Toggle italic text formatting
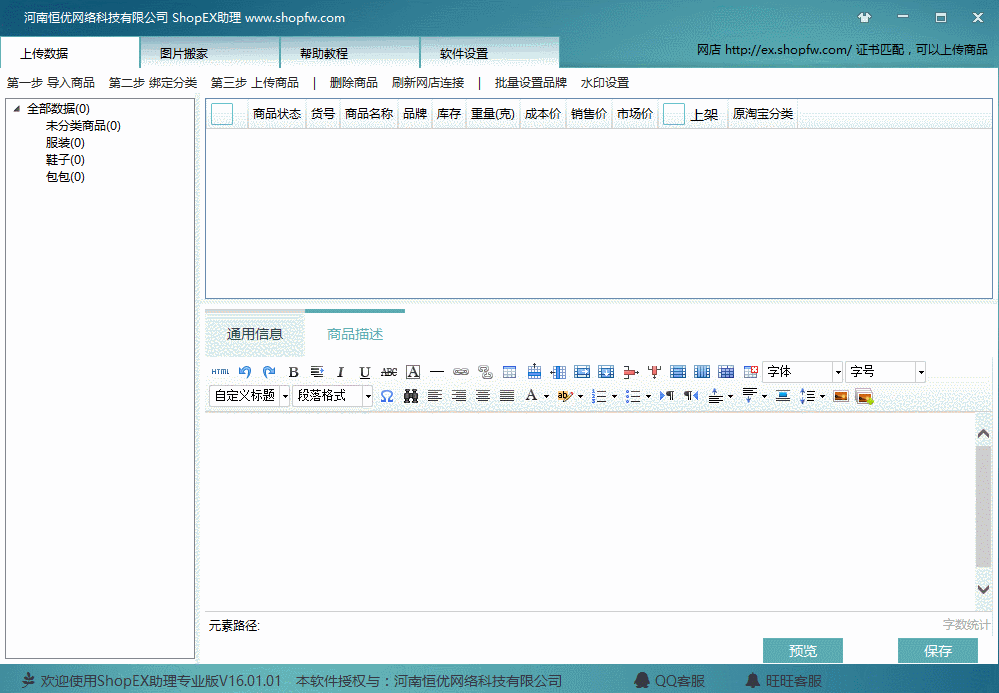 (x=340, y=372)
